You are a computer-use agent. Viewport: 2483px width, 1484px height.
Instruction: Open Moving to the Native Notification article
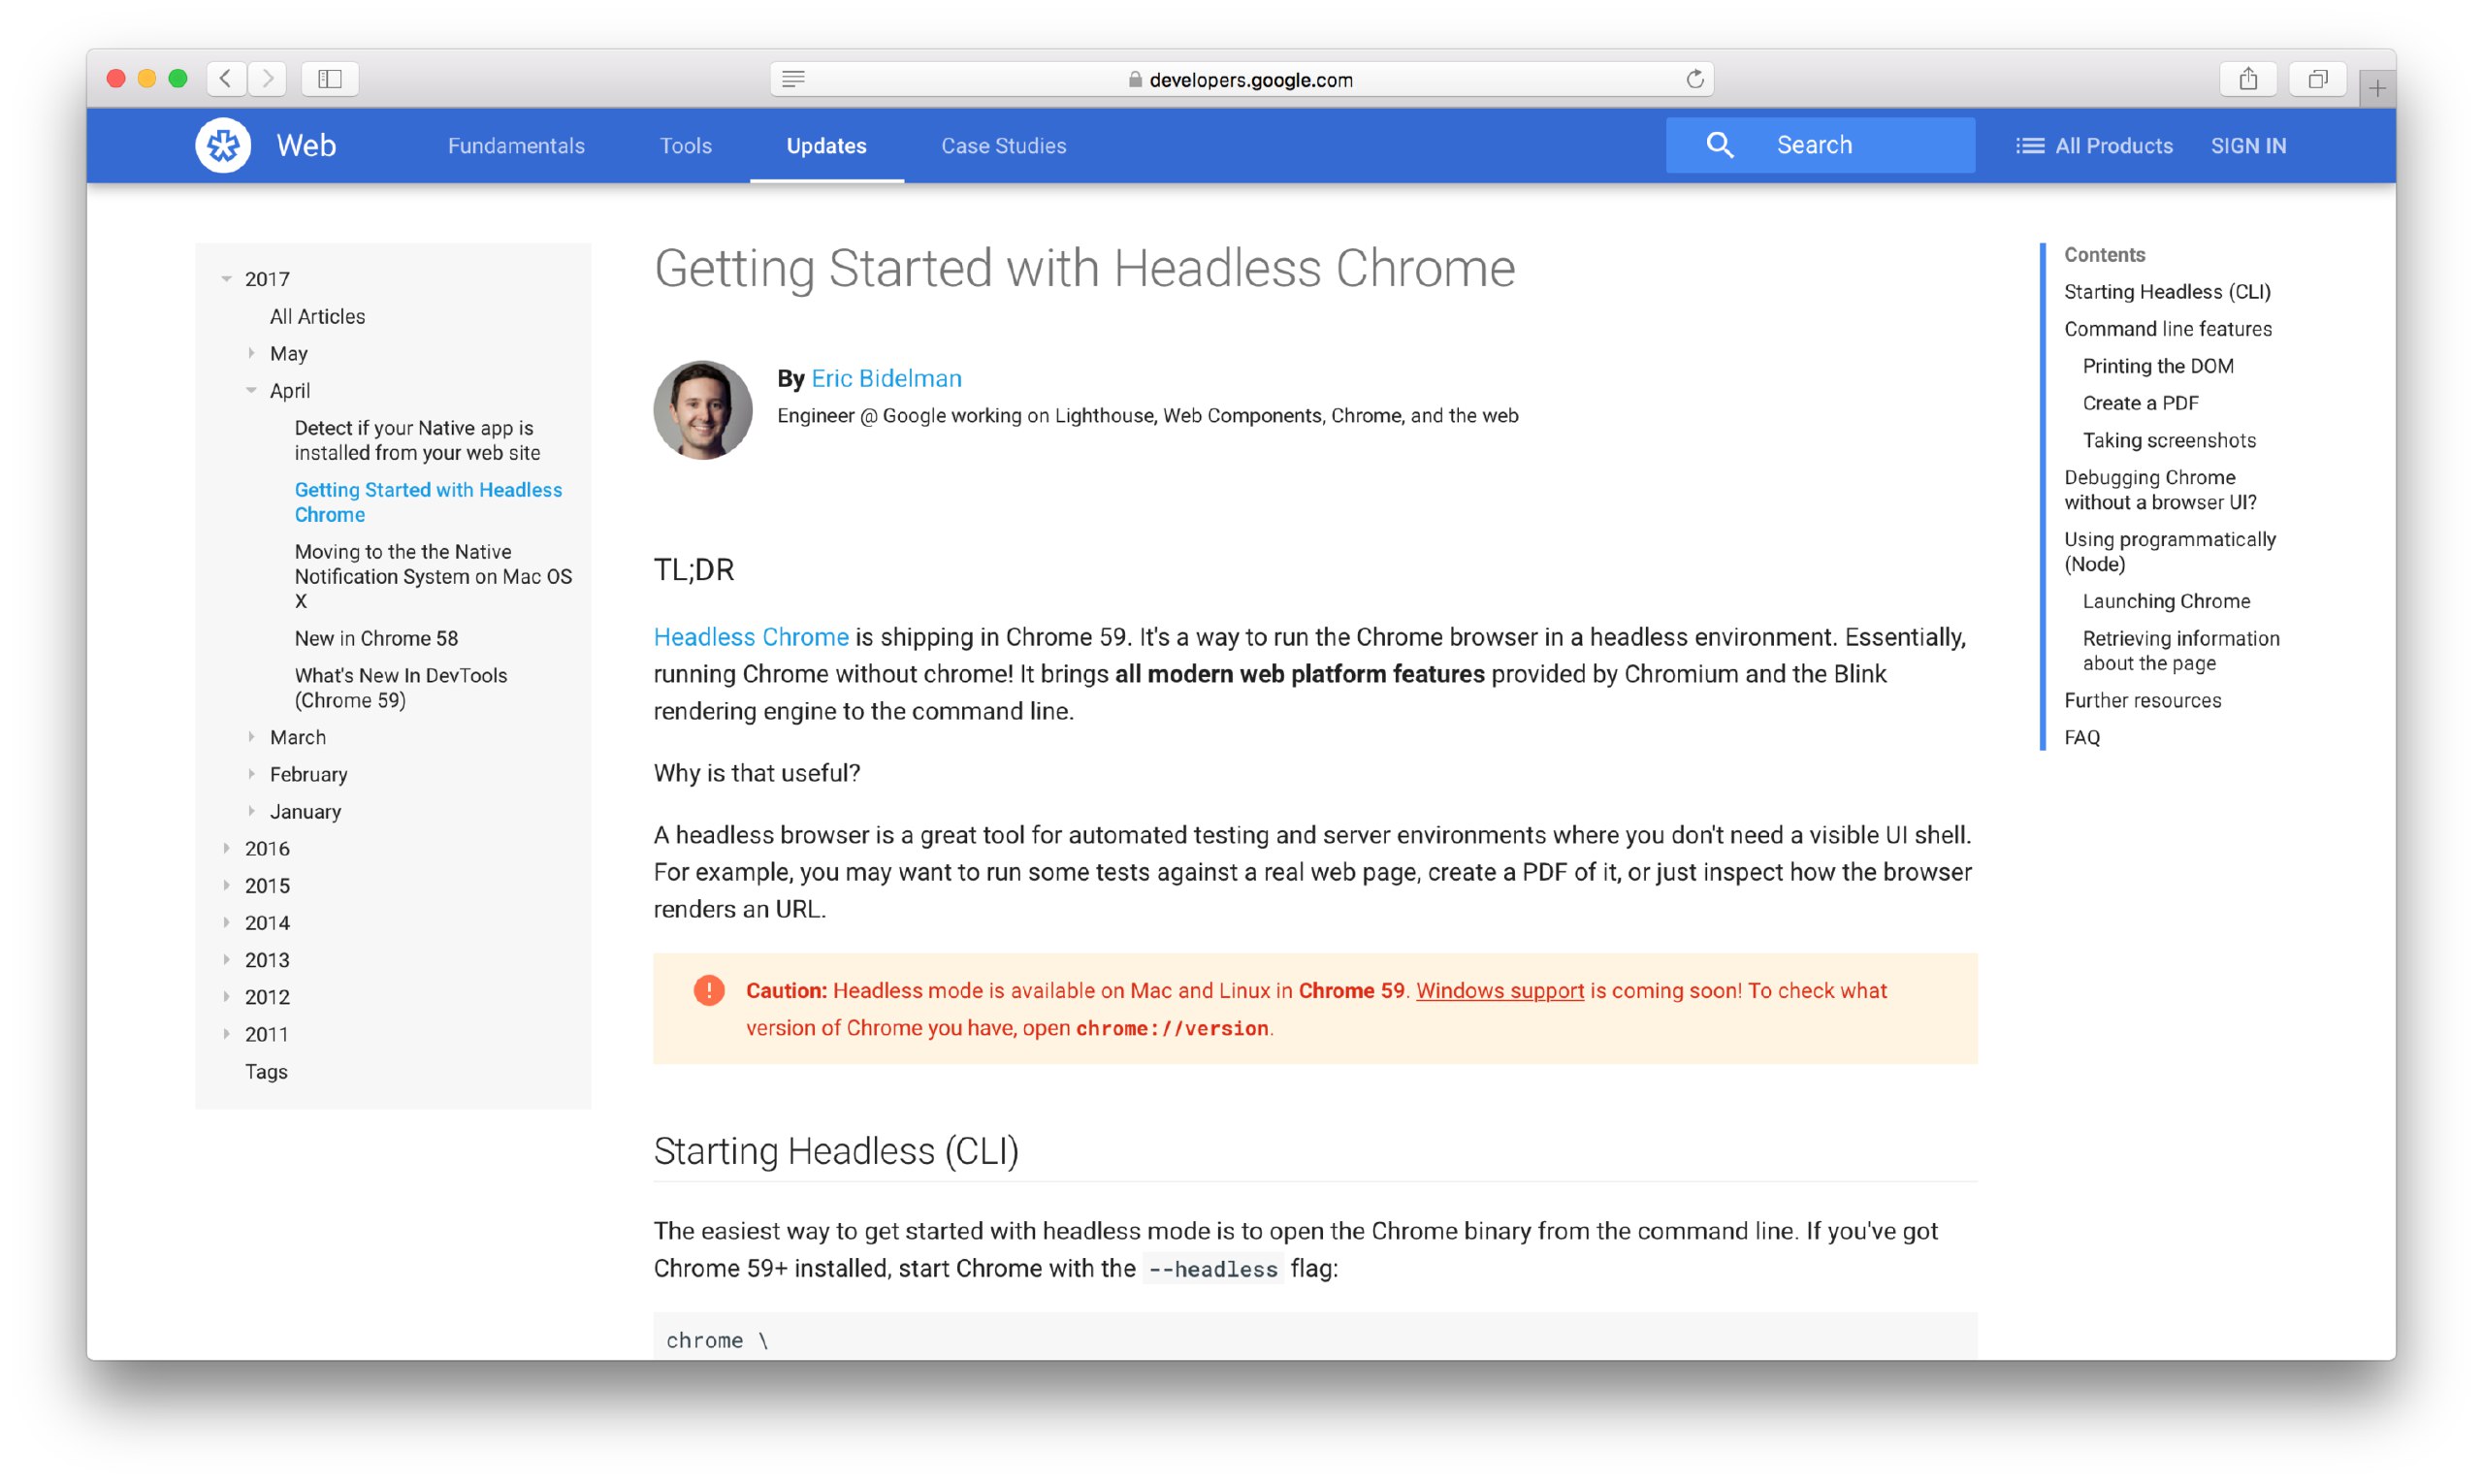click(x=433, y=576)
